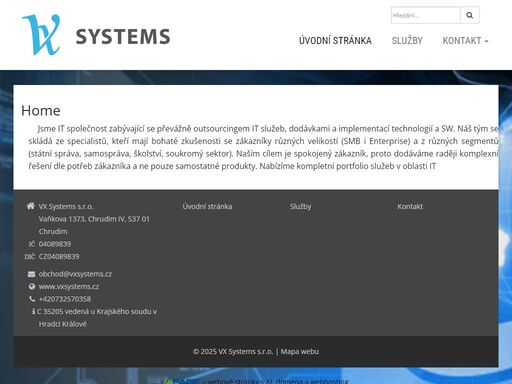Open the Služby menu item
This screenshot has width=512, height=384.
[x=407, y=41]
